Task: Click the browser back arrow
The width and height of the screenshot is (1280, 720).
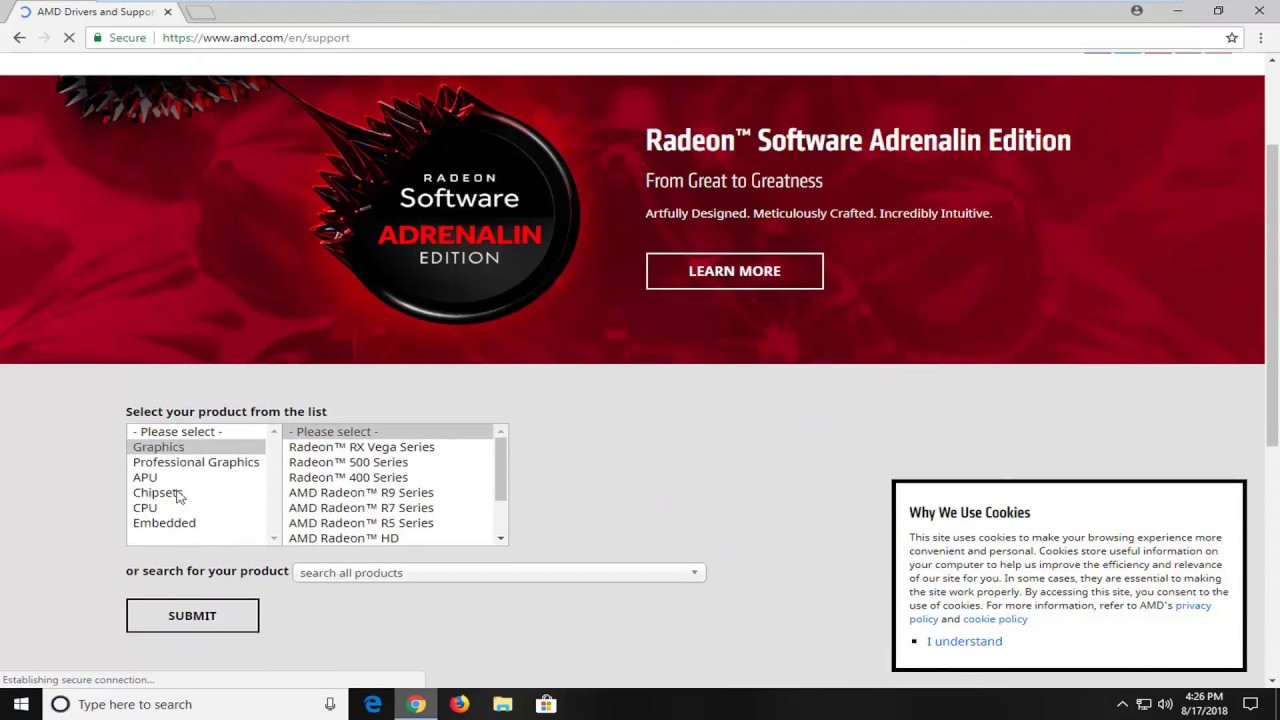Action: (x=20, y=38)
